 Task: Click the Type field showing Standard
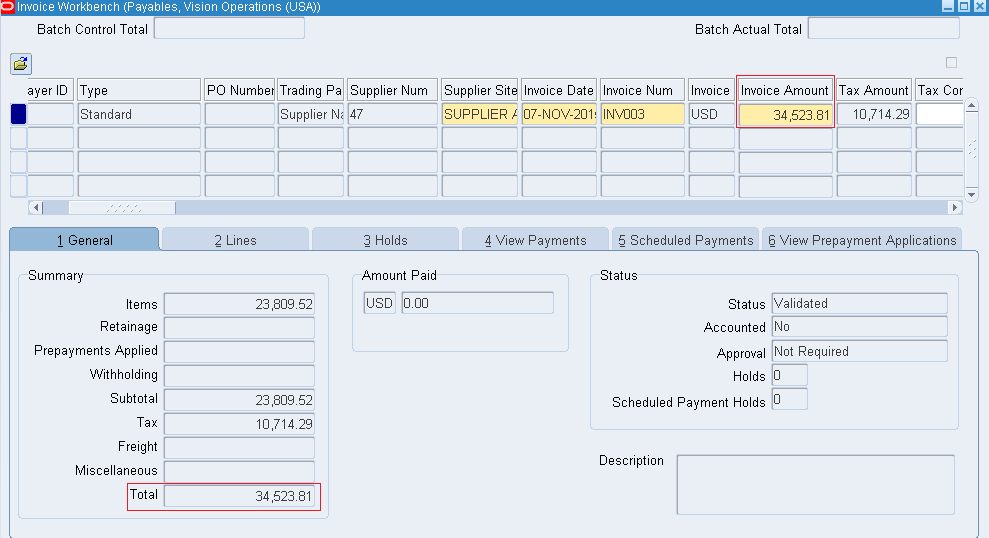coord(138,115)
